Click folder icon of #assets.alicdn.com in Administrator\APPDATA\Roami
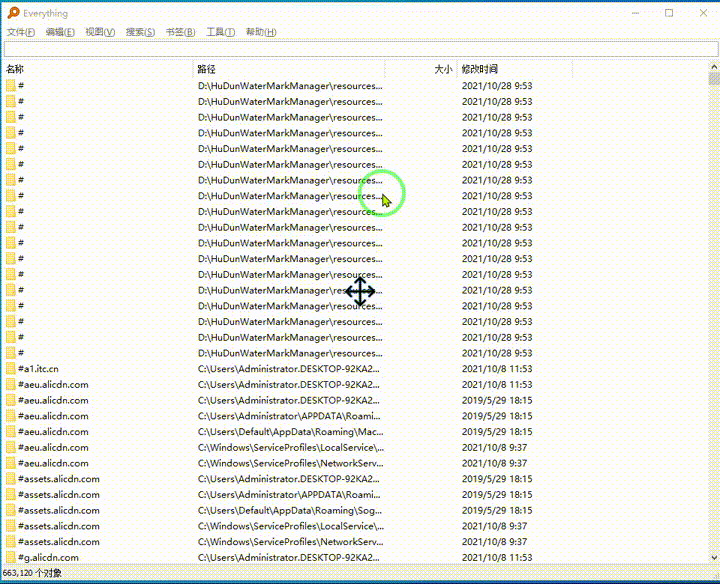Image resolution: width=720 pixels, height=584 pixels. click(11, 494)
